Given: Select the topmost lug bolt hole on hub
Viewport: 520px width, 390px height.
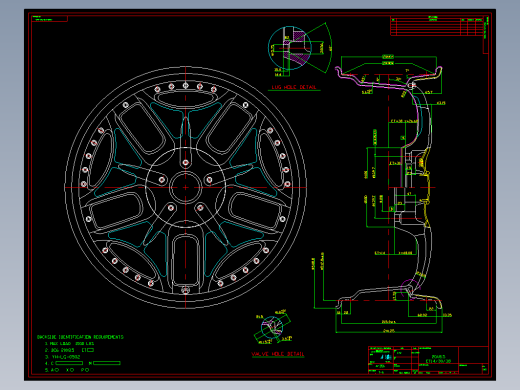Looking at the screenshot, I should coord(186,163).
